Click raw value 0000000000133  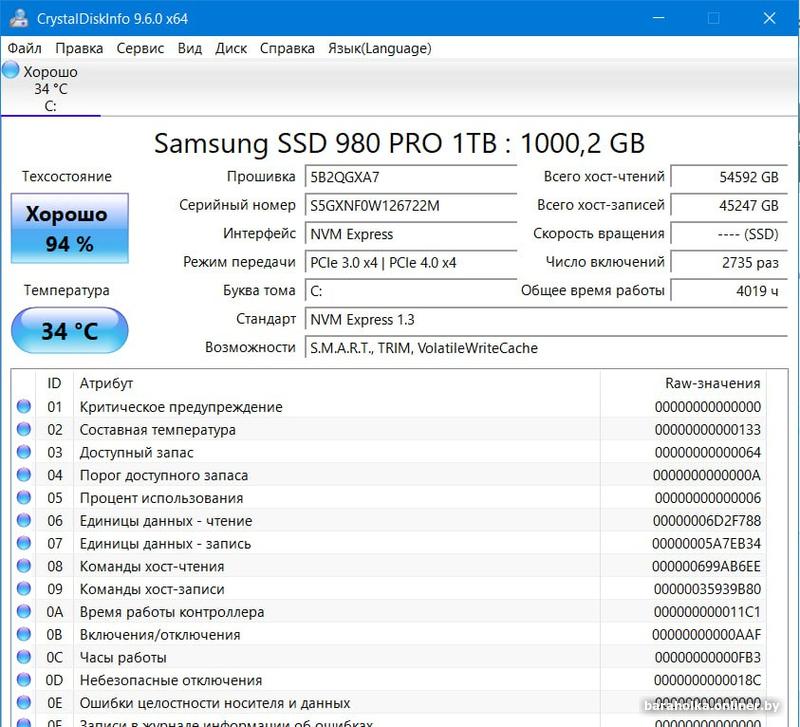pyautogui.click(x=708, y=430)
